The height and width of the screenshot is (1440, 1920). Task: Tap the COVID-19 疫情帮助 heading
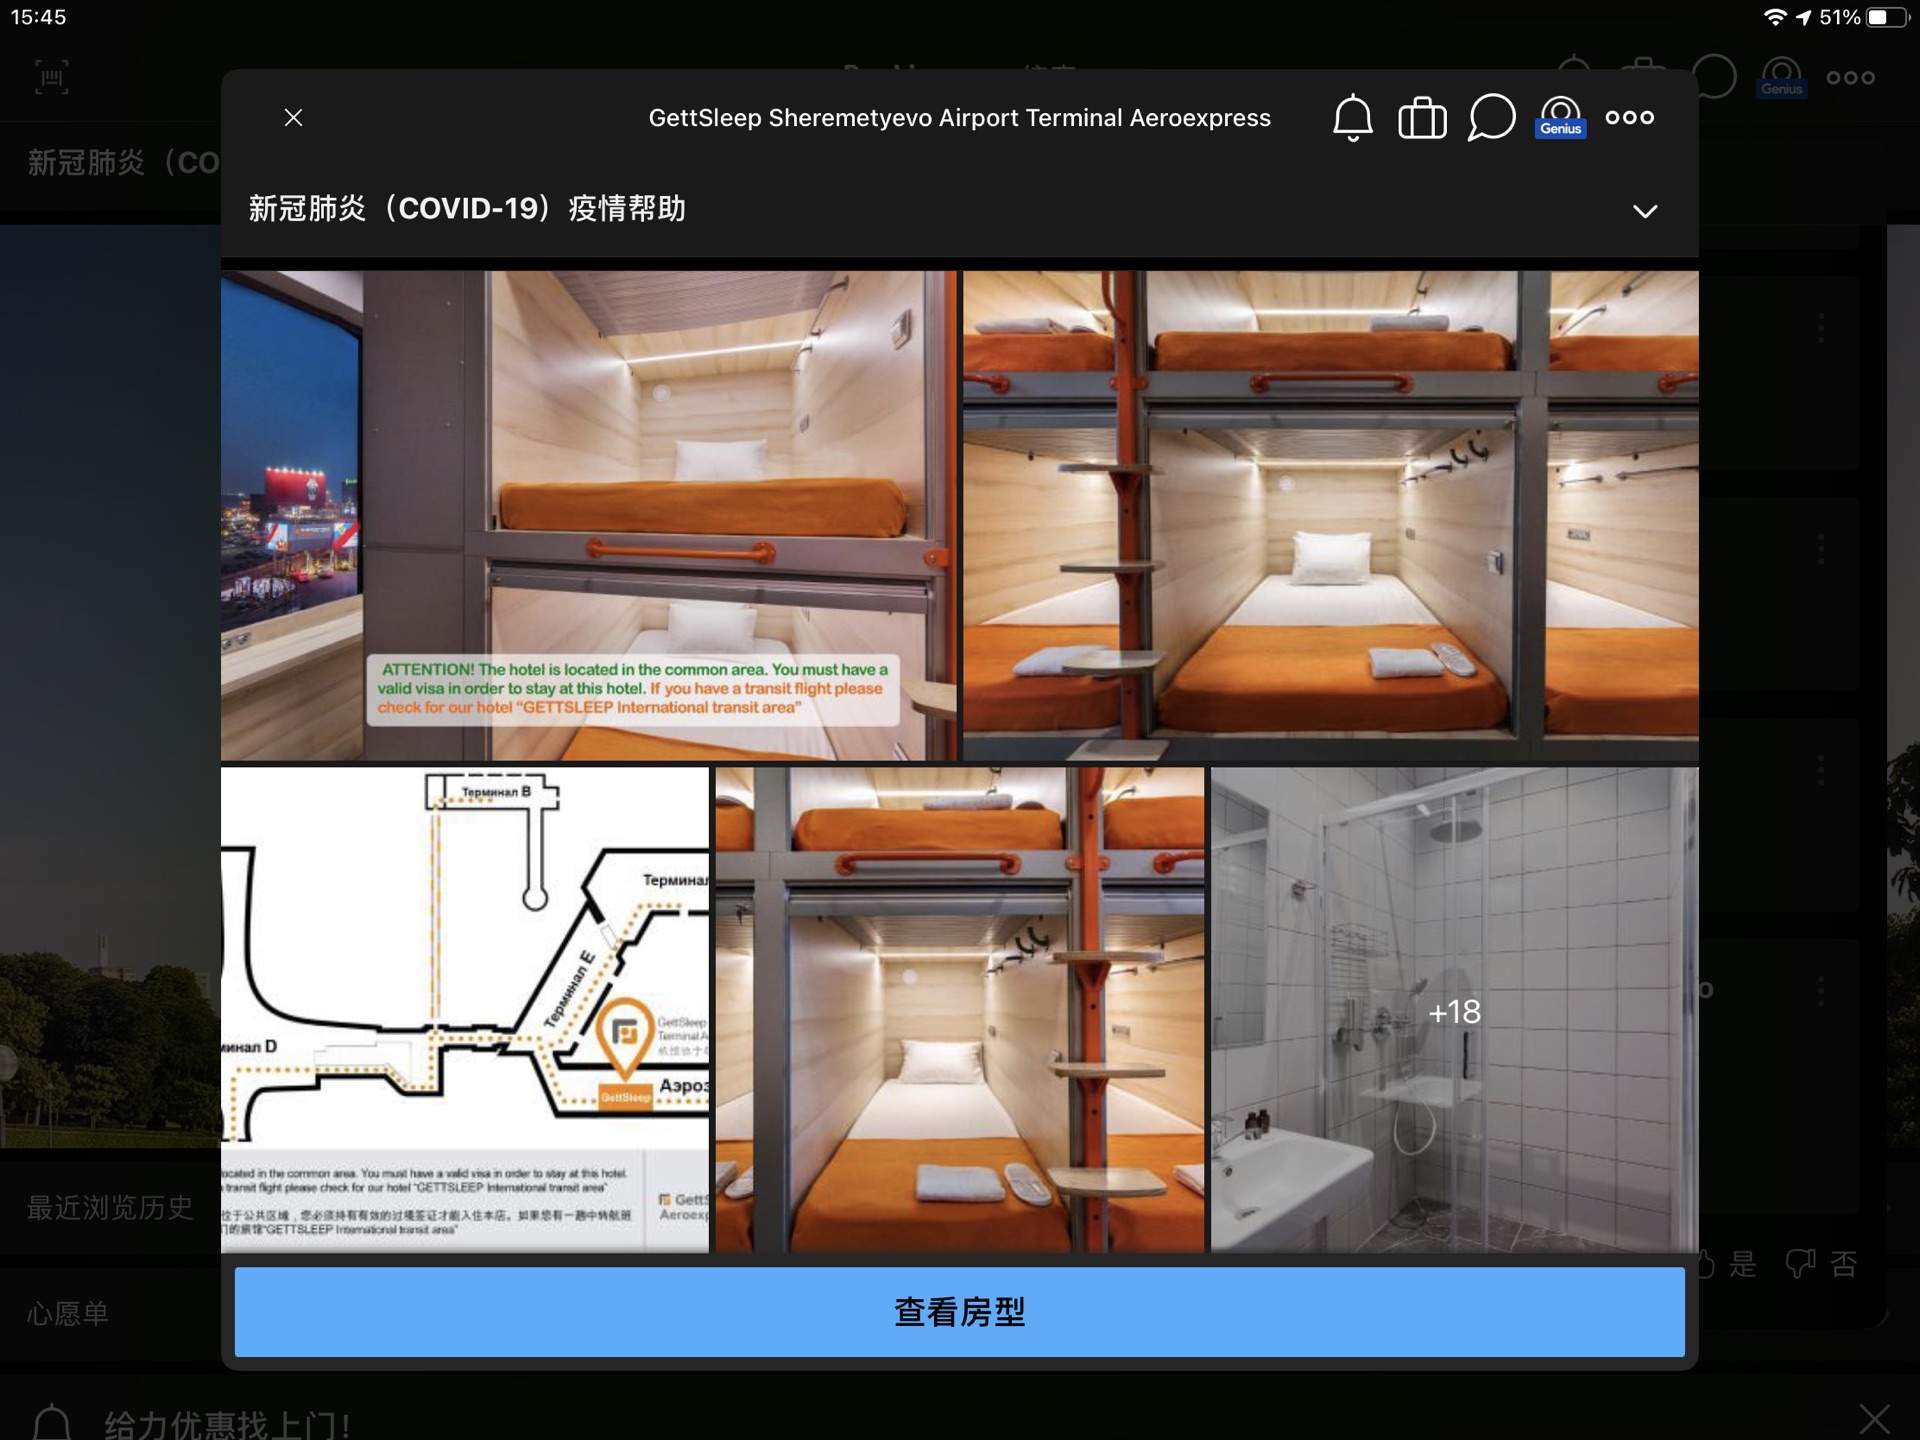(x=467, y=209)
